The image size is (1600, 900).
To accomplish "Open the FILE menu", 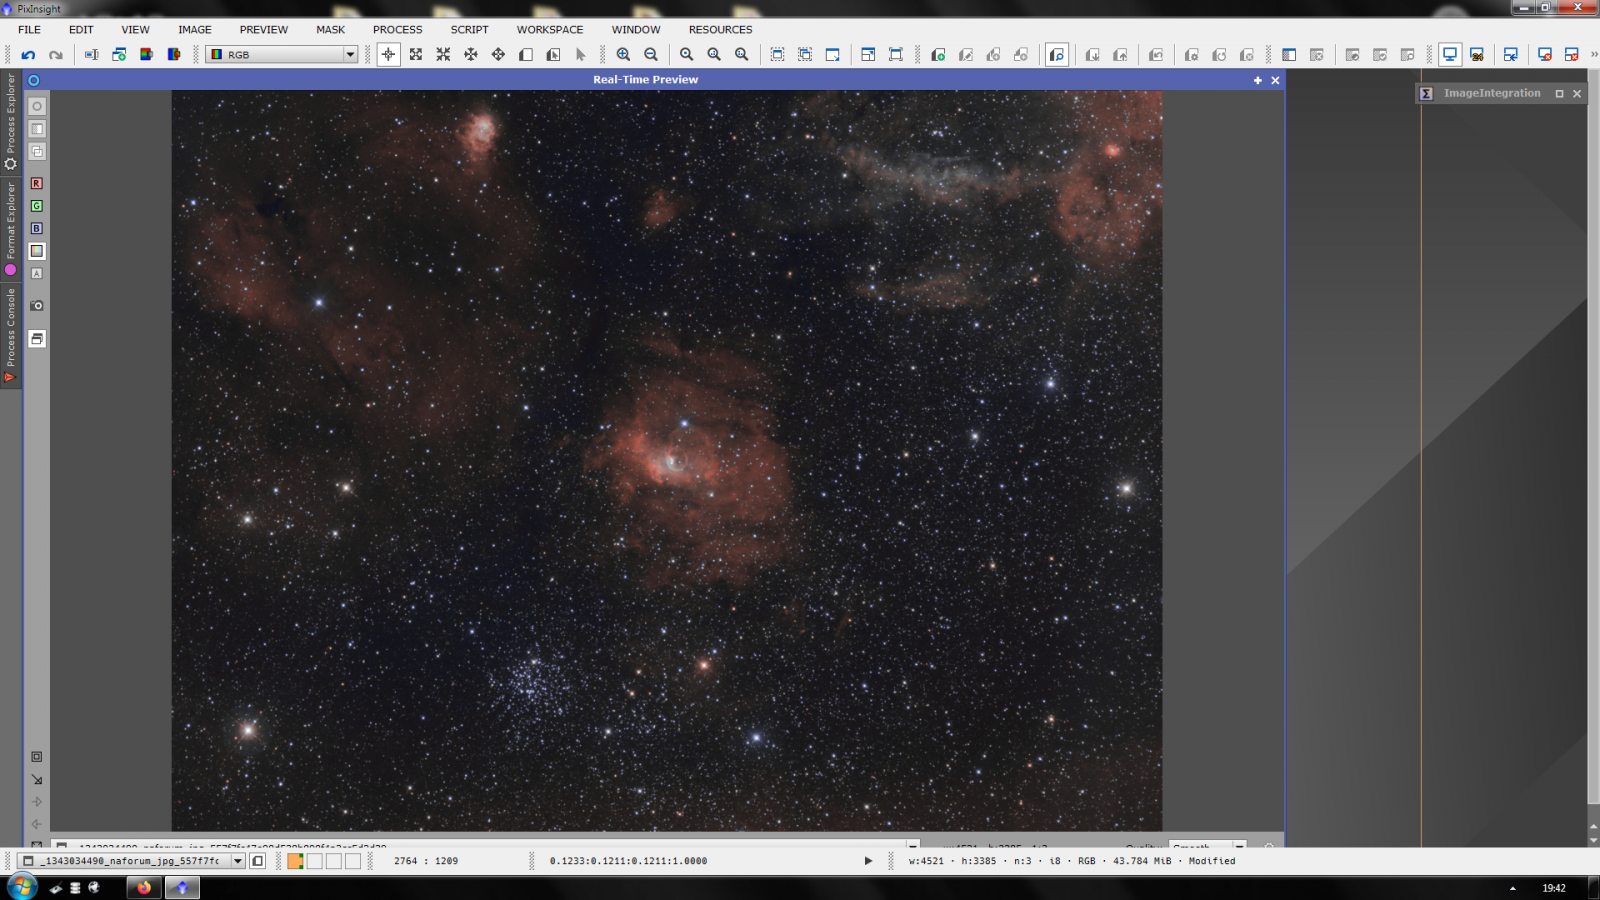I will point(29,30).
